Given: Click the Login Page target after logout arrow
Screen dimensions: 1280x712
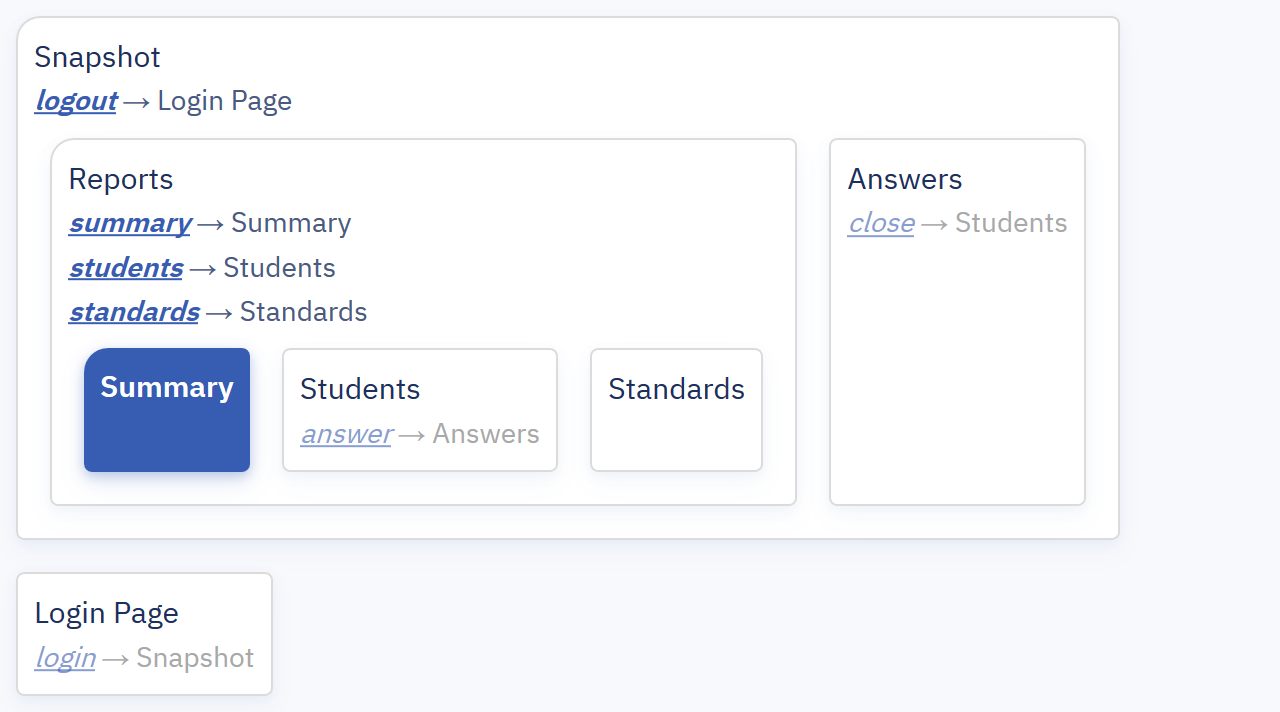Looking at the screenshot, I should [x=225, y=101].
